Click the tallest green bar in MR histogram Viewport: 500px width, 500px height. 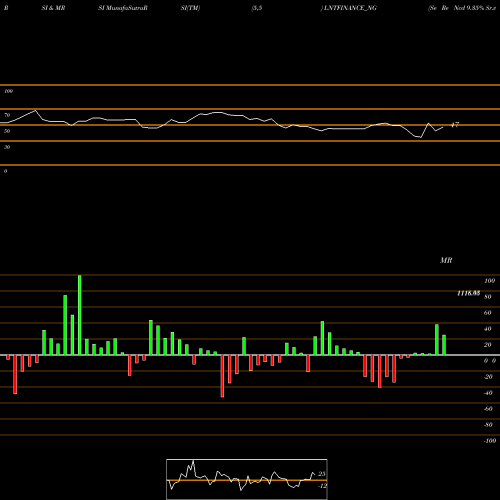point(79,315)
